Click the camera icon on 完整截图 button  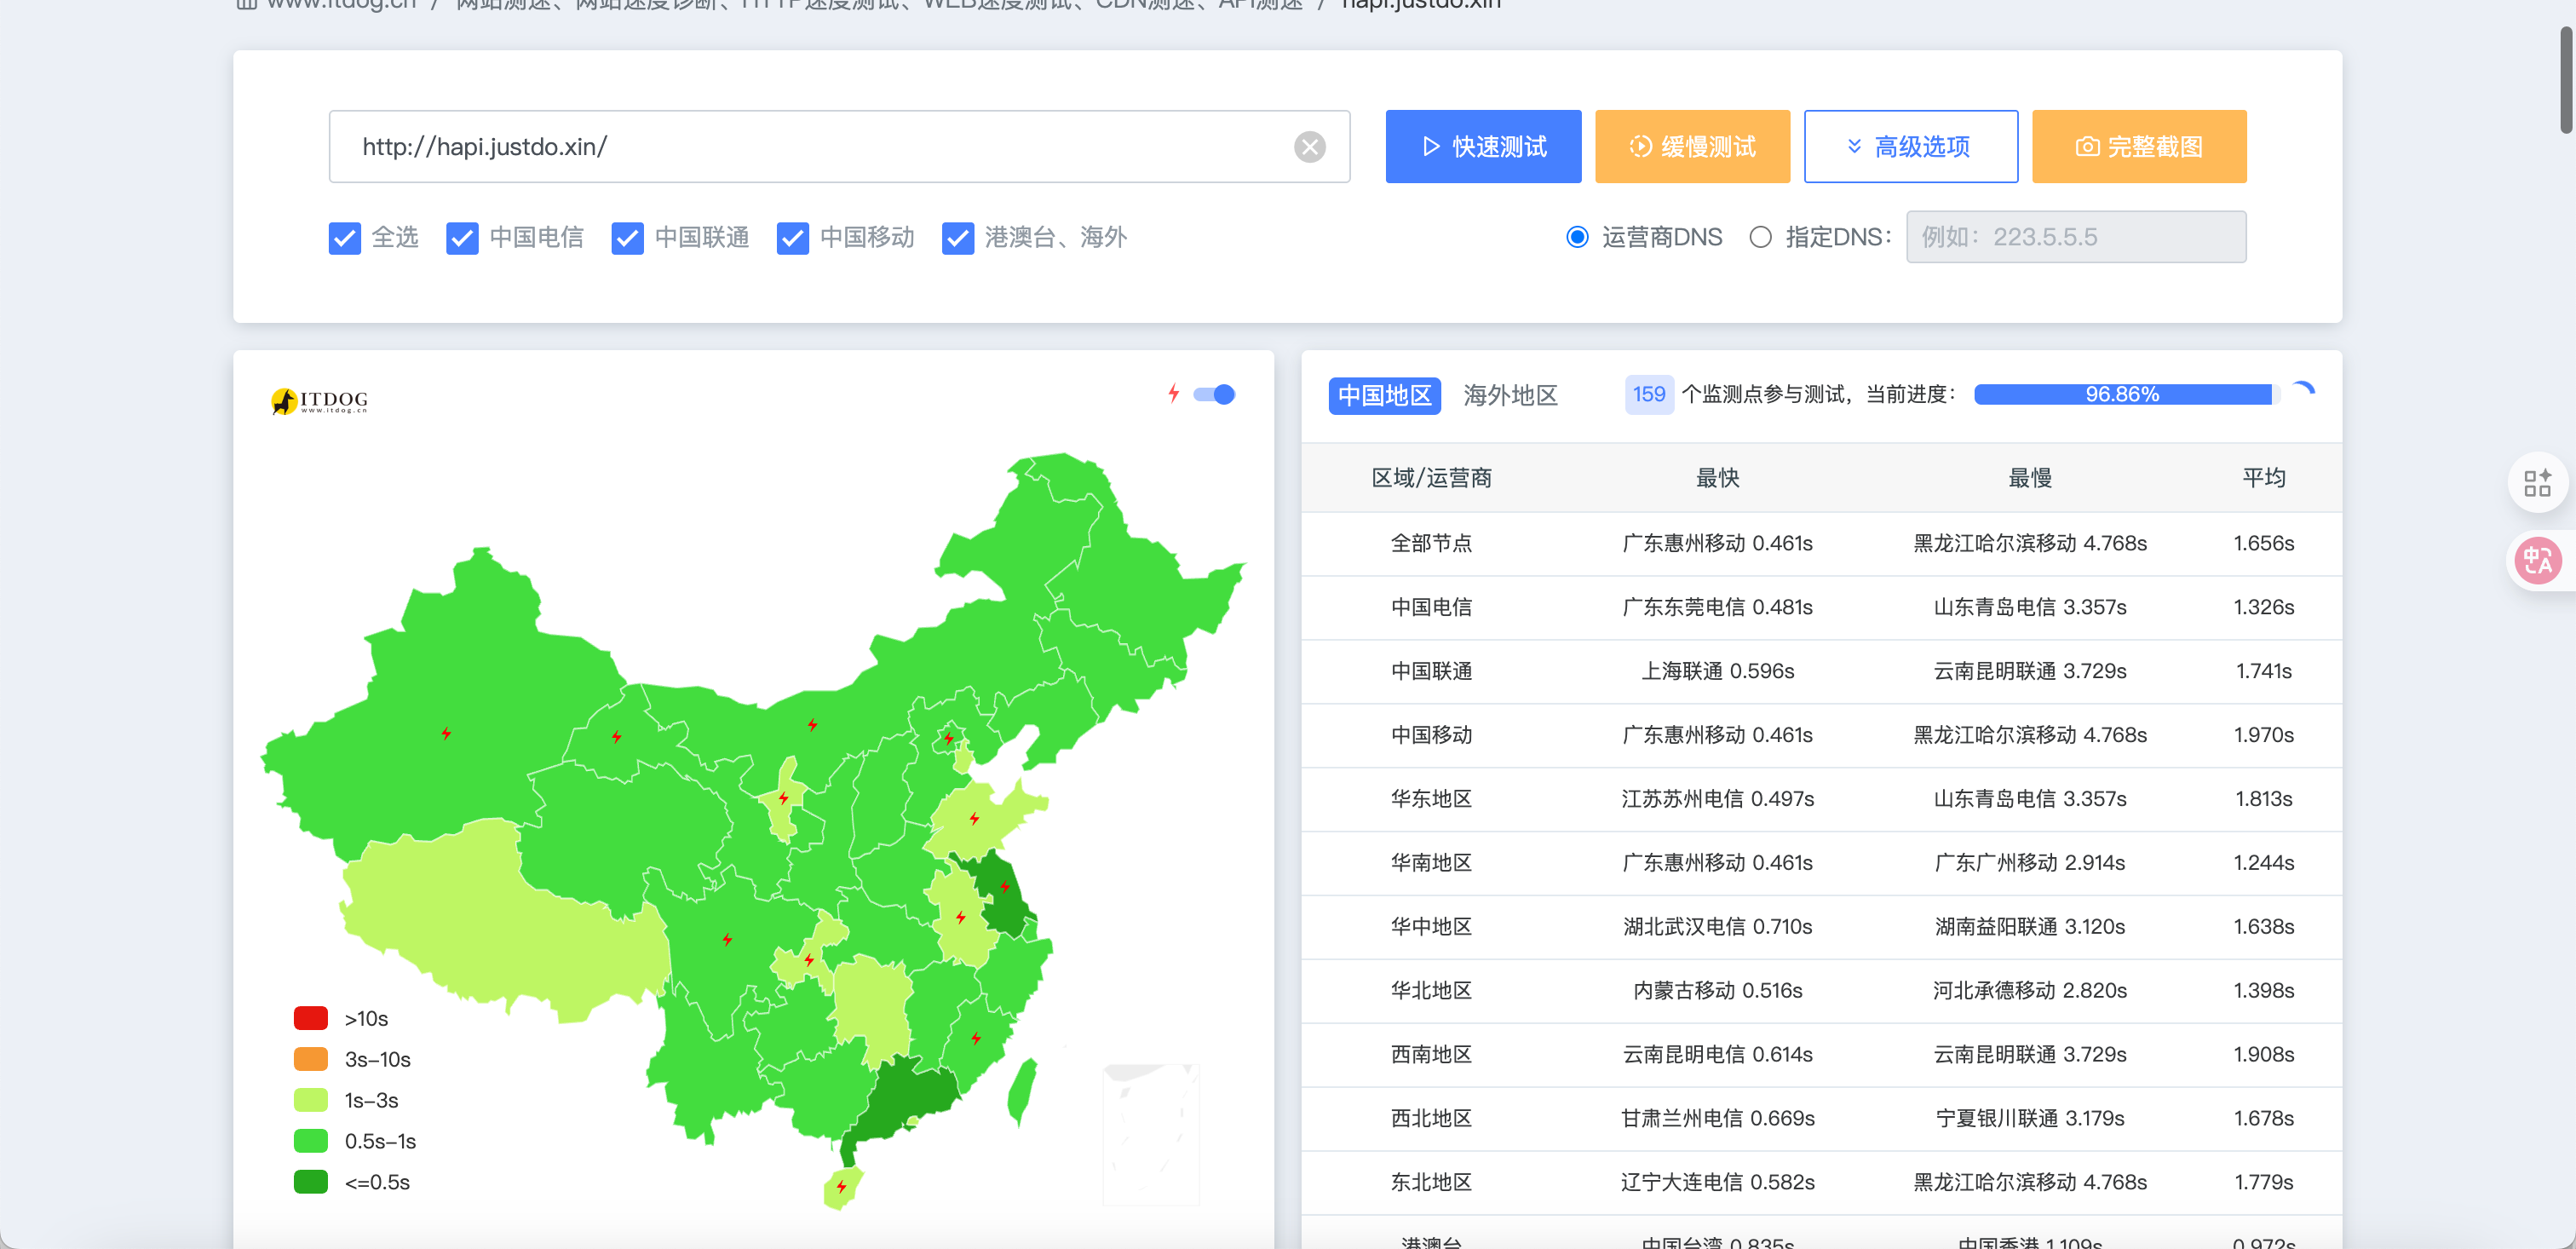[2087, 146]
